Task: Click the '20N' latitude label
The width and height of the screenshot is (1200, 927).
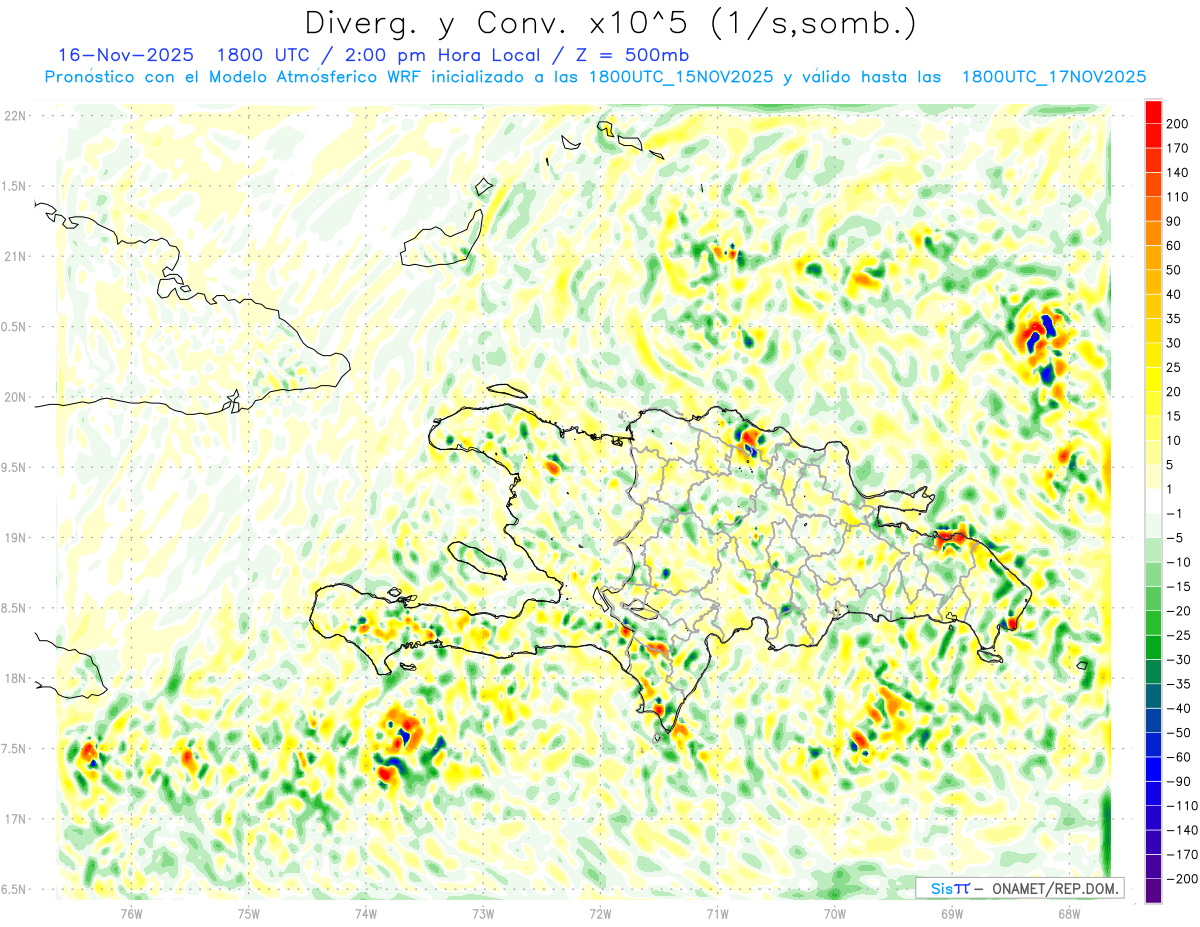Action: click(x=15, y=397)
